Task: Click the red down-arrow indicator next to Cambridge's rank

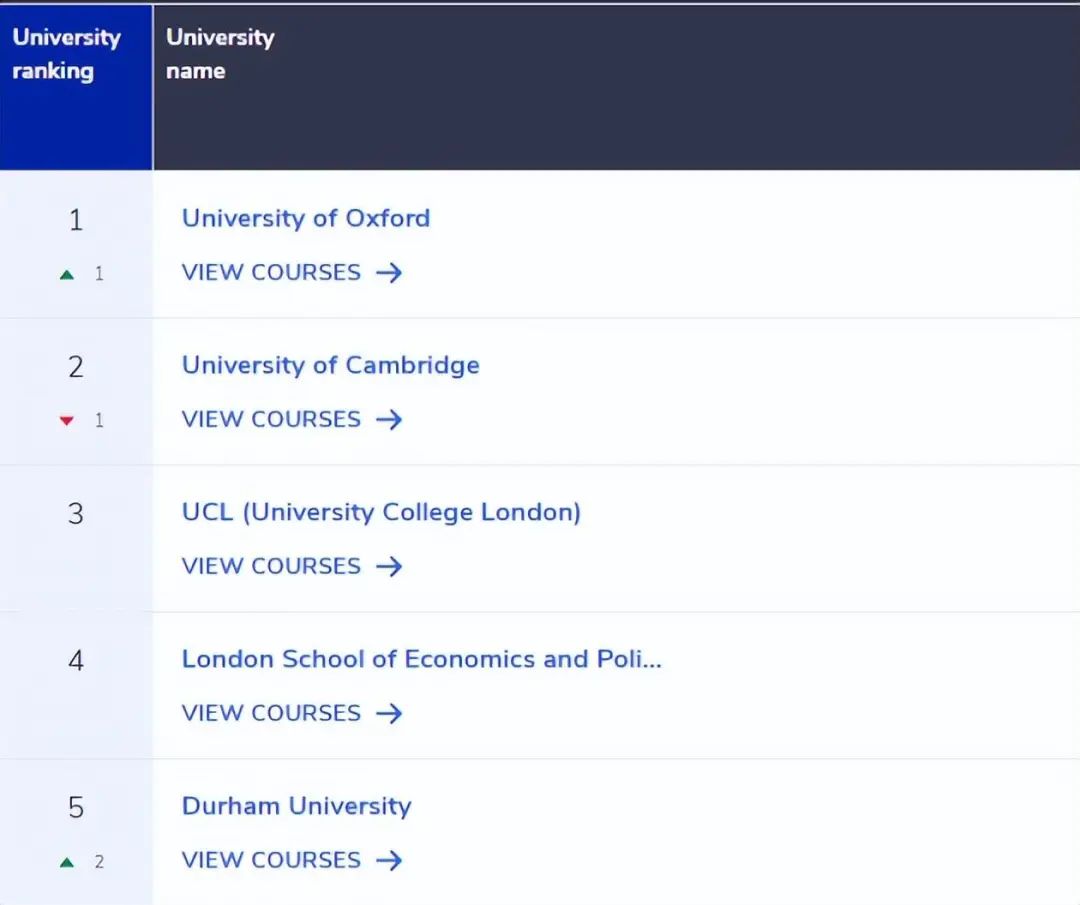Action: pyautogui.click(x=66, y=420)
